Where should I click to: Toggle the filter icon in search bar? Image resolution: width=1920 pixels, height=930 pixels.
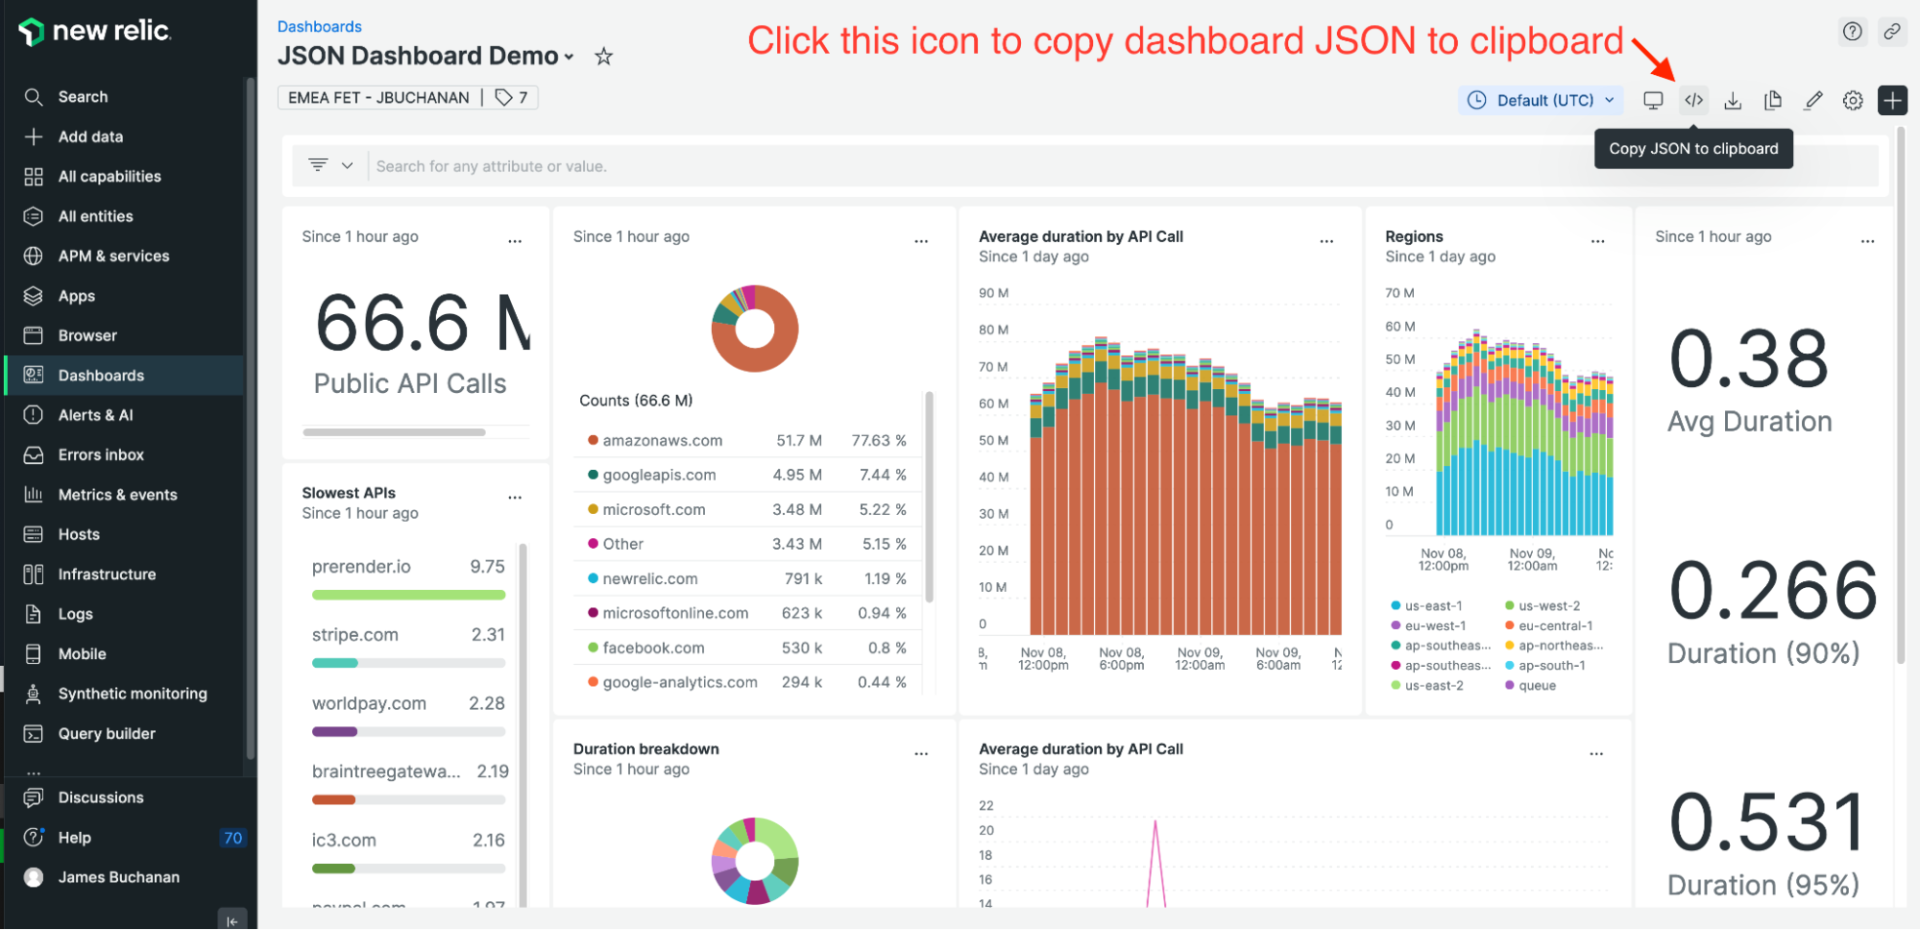tap(317, 165)
